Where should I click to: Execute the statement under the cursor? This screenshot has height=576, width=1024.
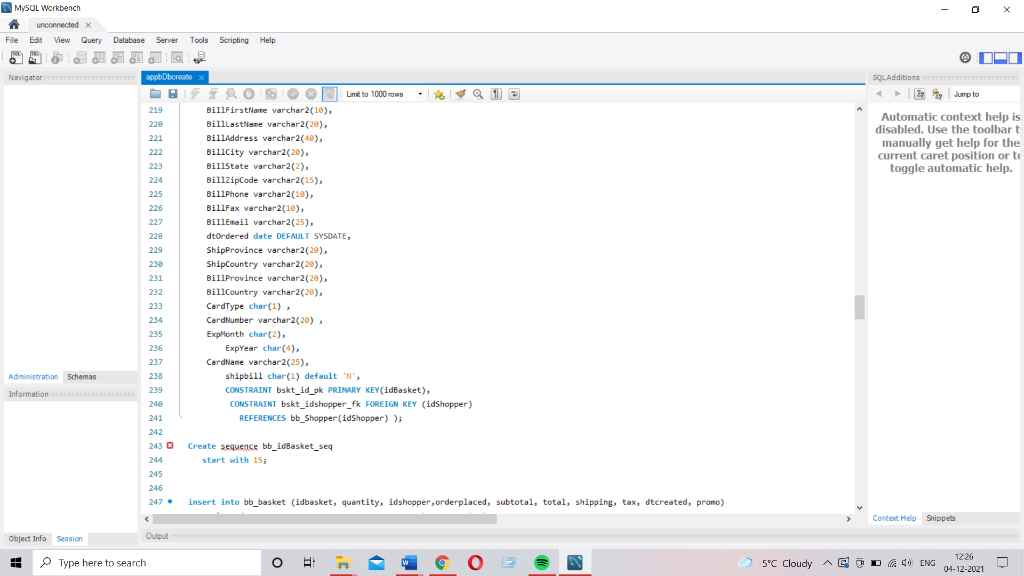(x=213, y=94)
